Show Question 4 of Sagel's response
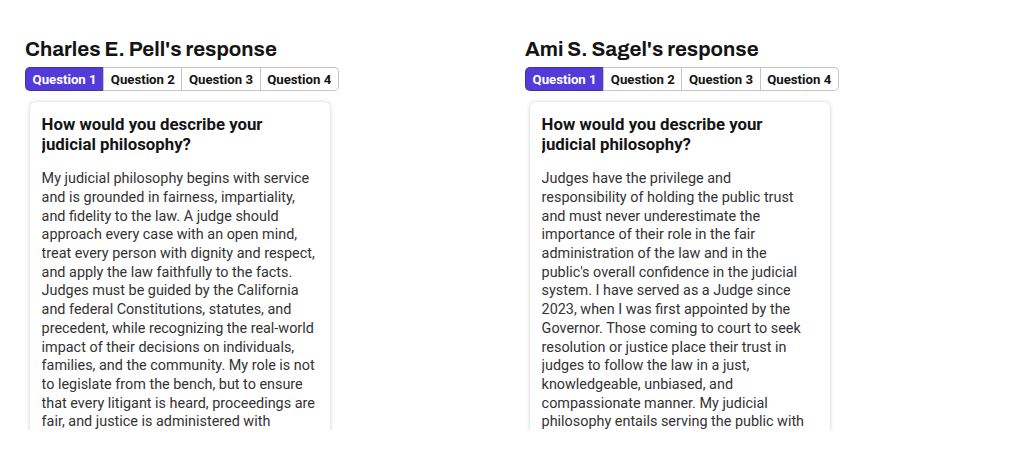 tap(799, 80)
